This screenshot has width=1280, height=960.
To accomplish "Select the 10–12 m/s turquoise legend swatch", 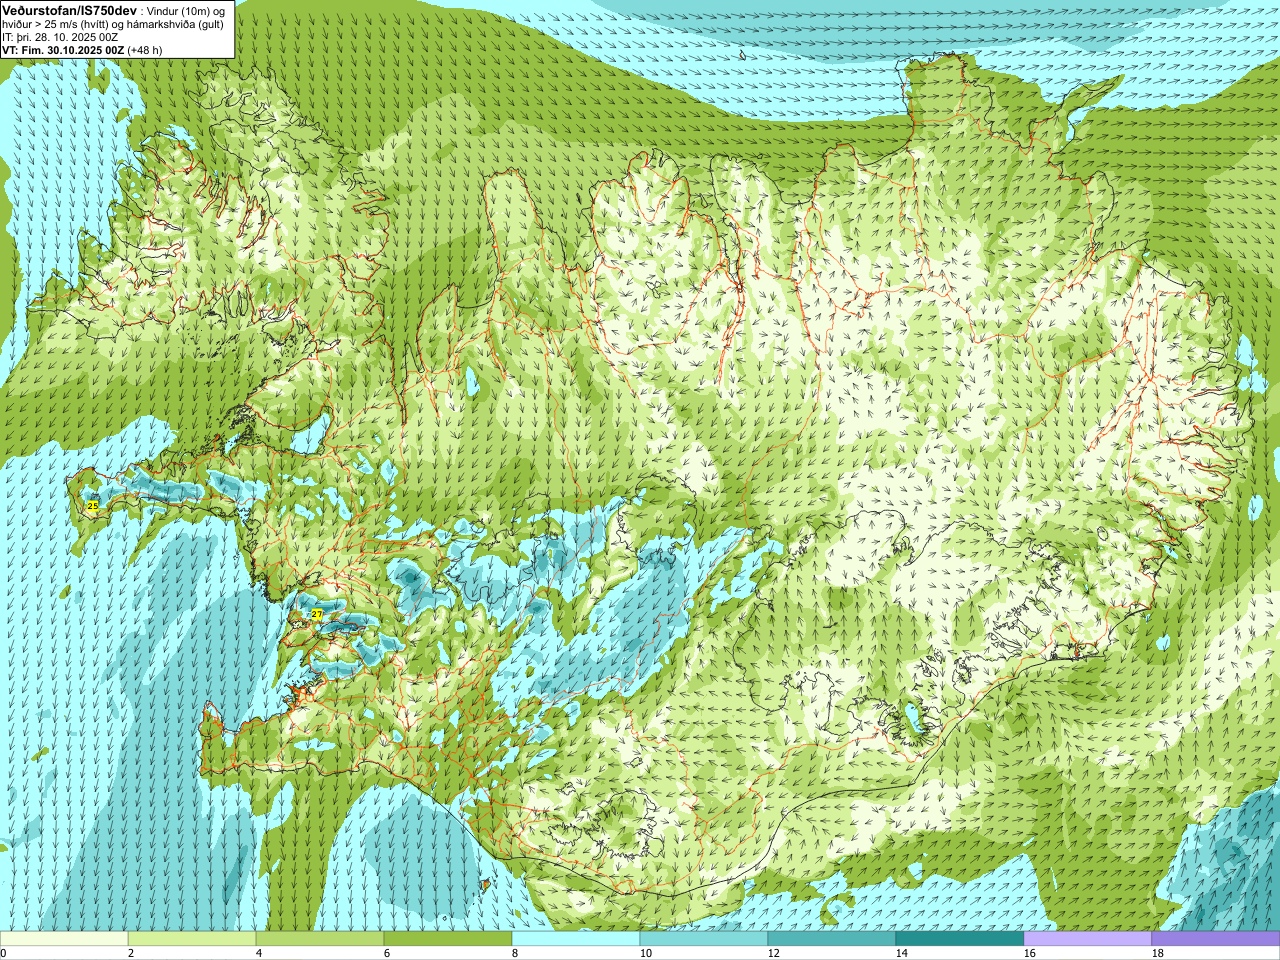I will (x=704, y=939).
